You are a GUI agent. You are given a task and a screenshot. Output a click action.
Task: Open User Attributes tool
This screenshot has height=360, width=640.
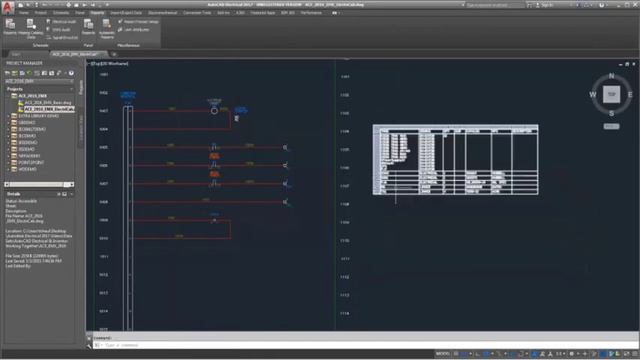click(133, 30)
